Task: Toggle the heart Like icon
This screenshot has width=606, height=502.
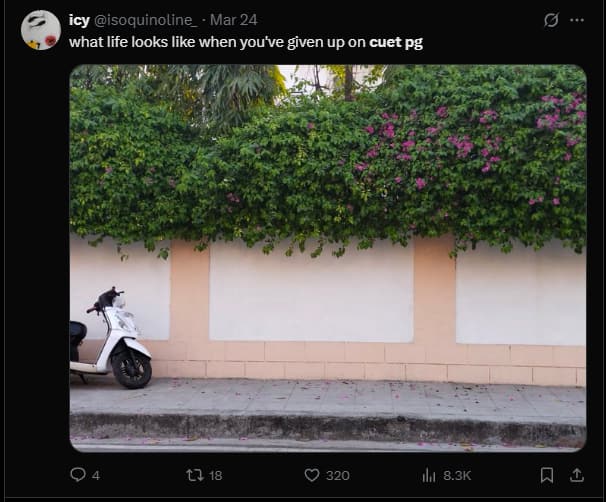Action: 312,475
